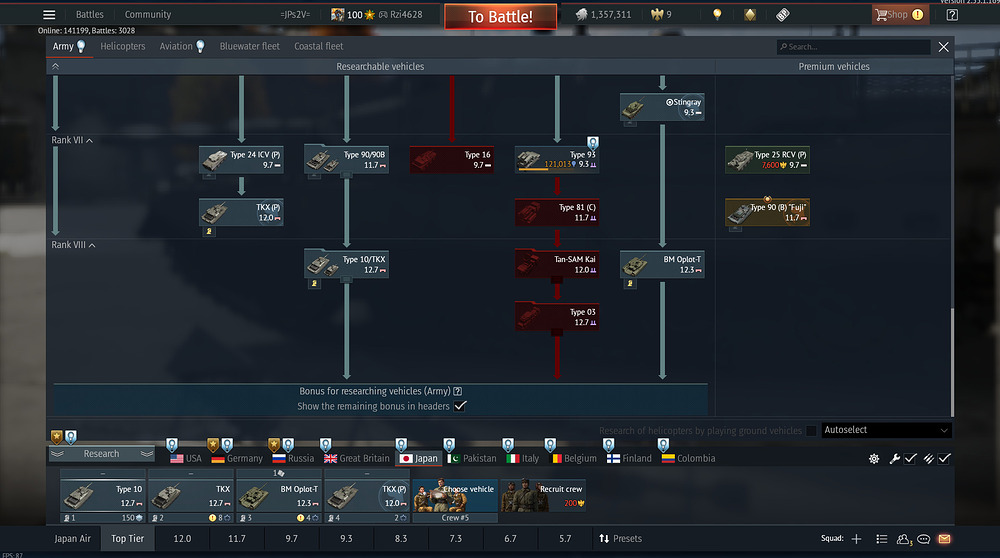Open the contacts friends icon

coord(903,539)
